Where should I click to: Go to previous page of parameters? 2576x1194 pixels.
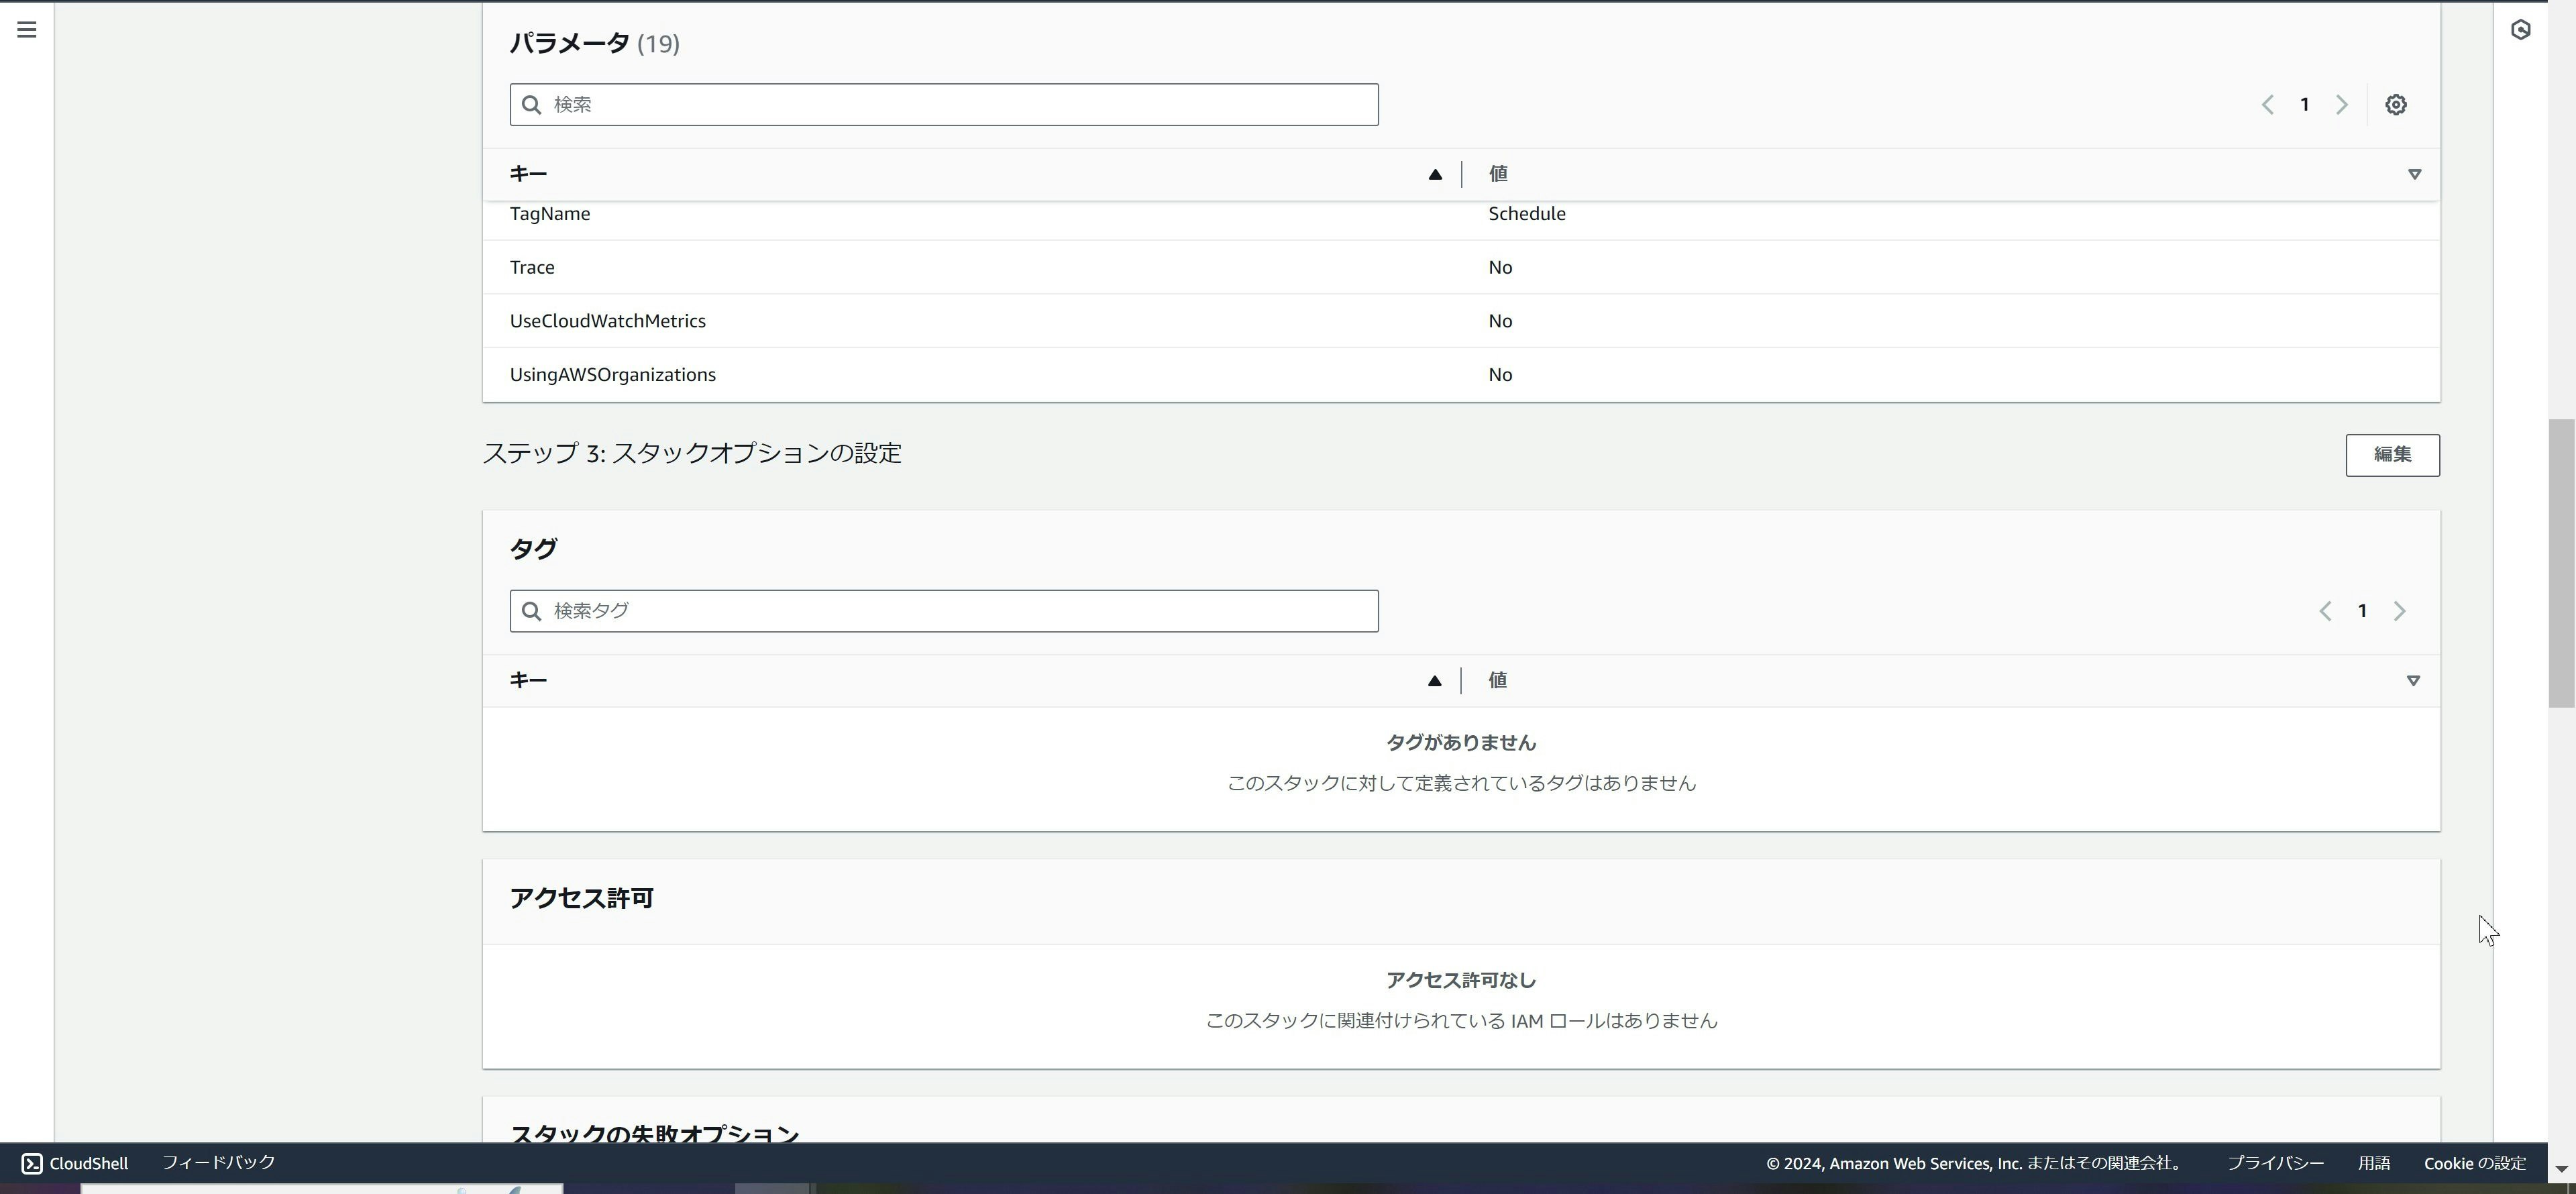[2267, 105]
